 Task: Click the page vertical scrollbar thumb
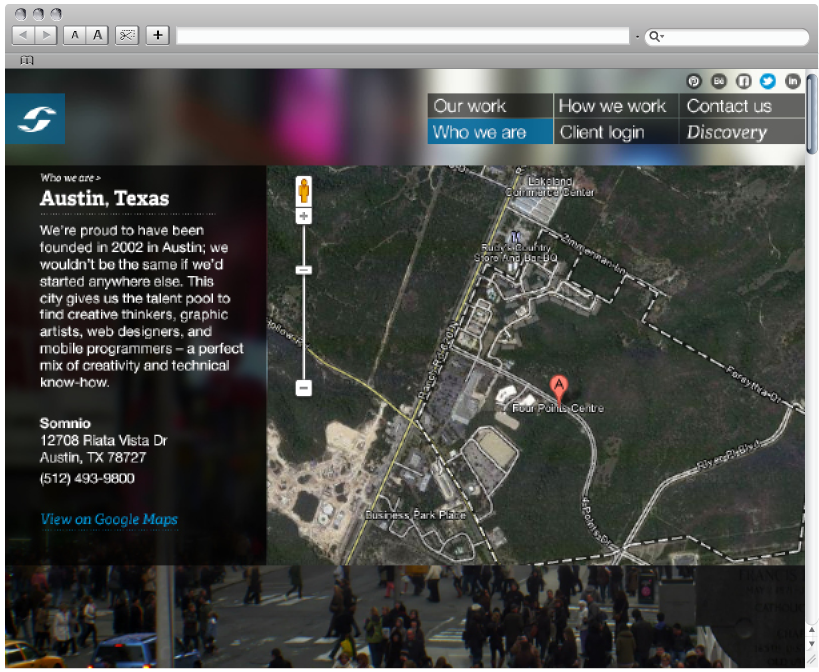[811, 114]
